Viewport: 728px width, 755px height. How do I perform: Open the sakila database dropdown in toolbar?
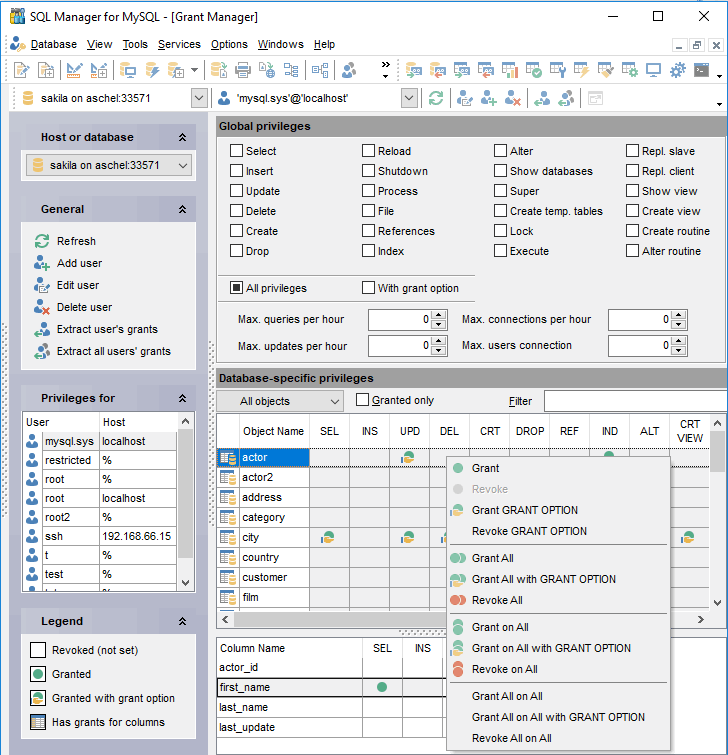(x=199, y=98)
